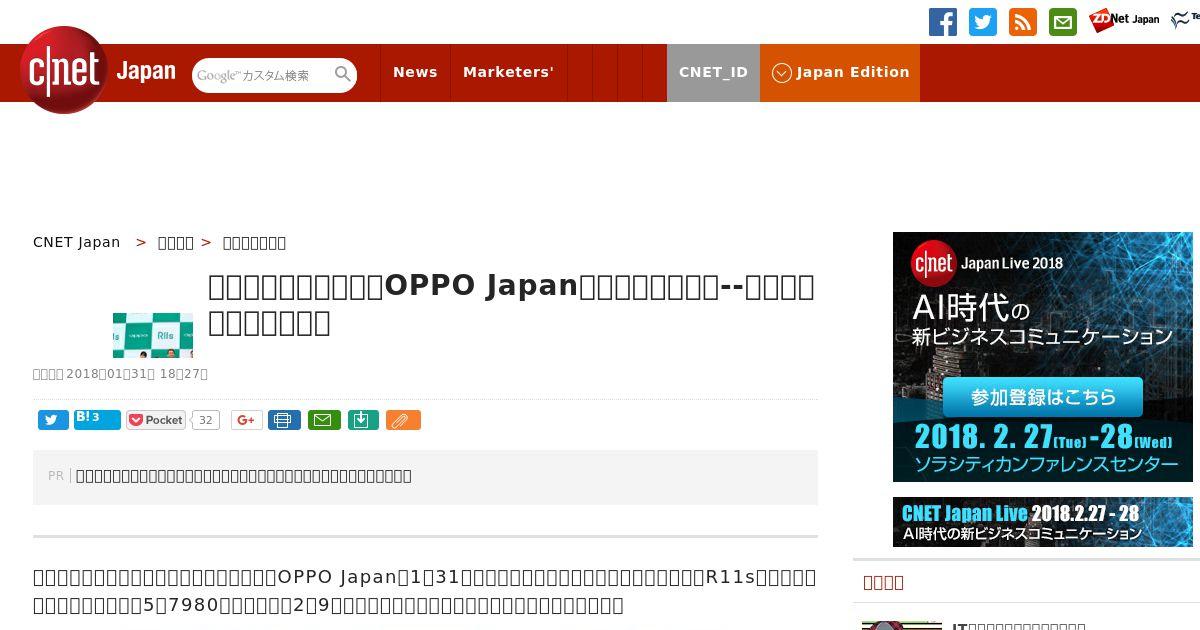Visit the ZDNet Japan logo link
The width and height of the screenshot is (1200, 630).
tap(1124, 19)
